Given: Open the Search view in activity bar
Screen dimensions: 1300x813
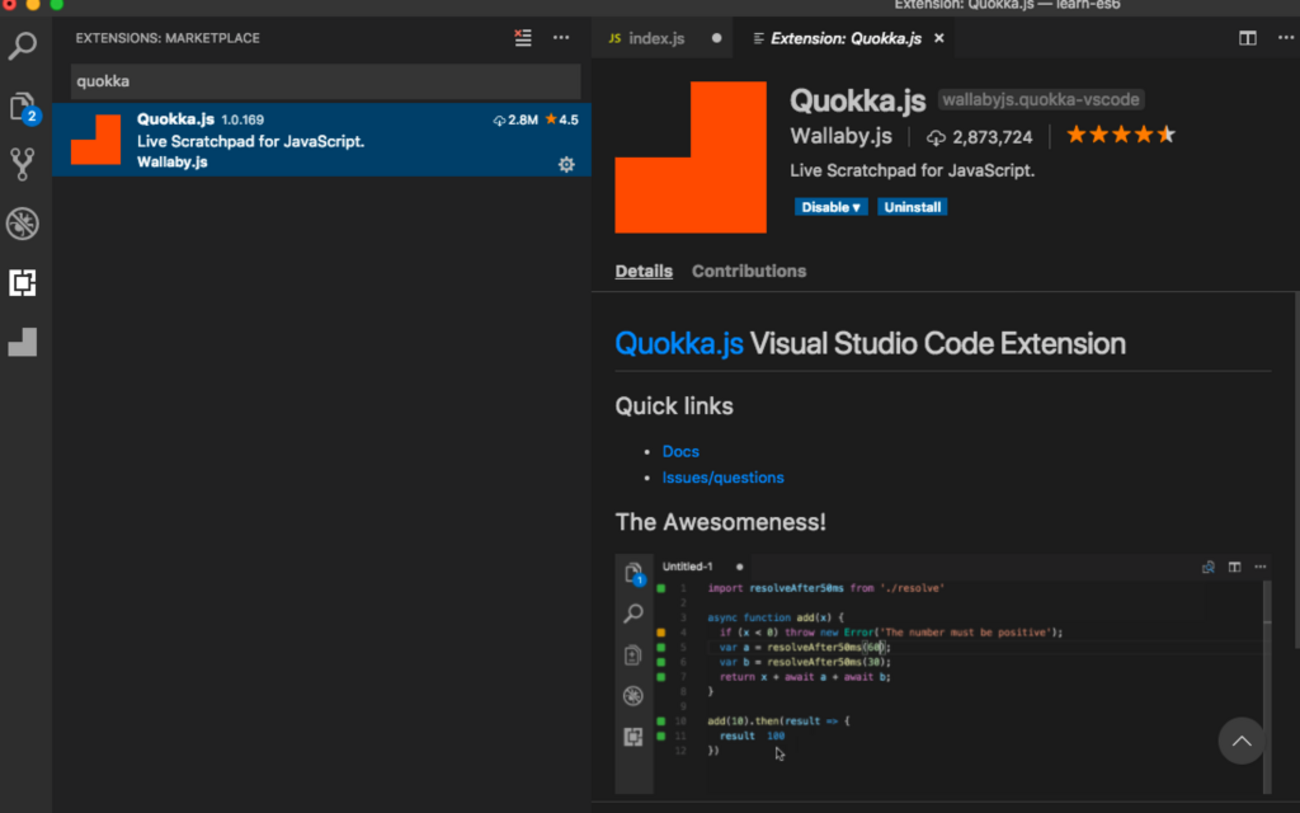Looking at the screenshot, I should 22,46.
